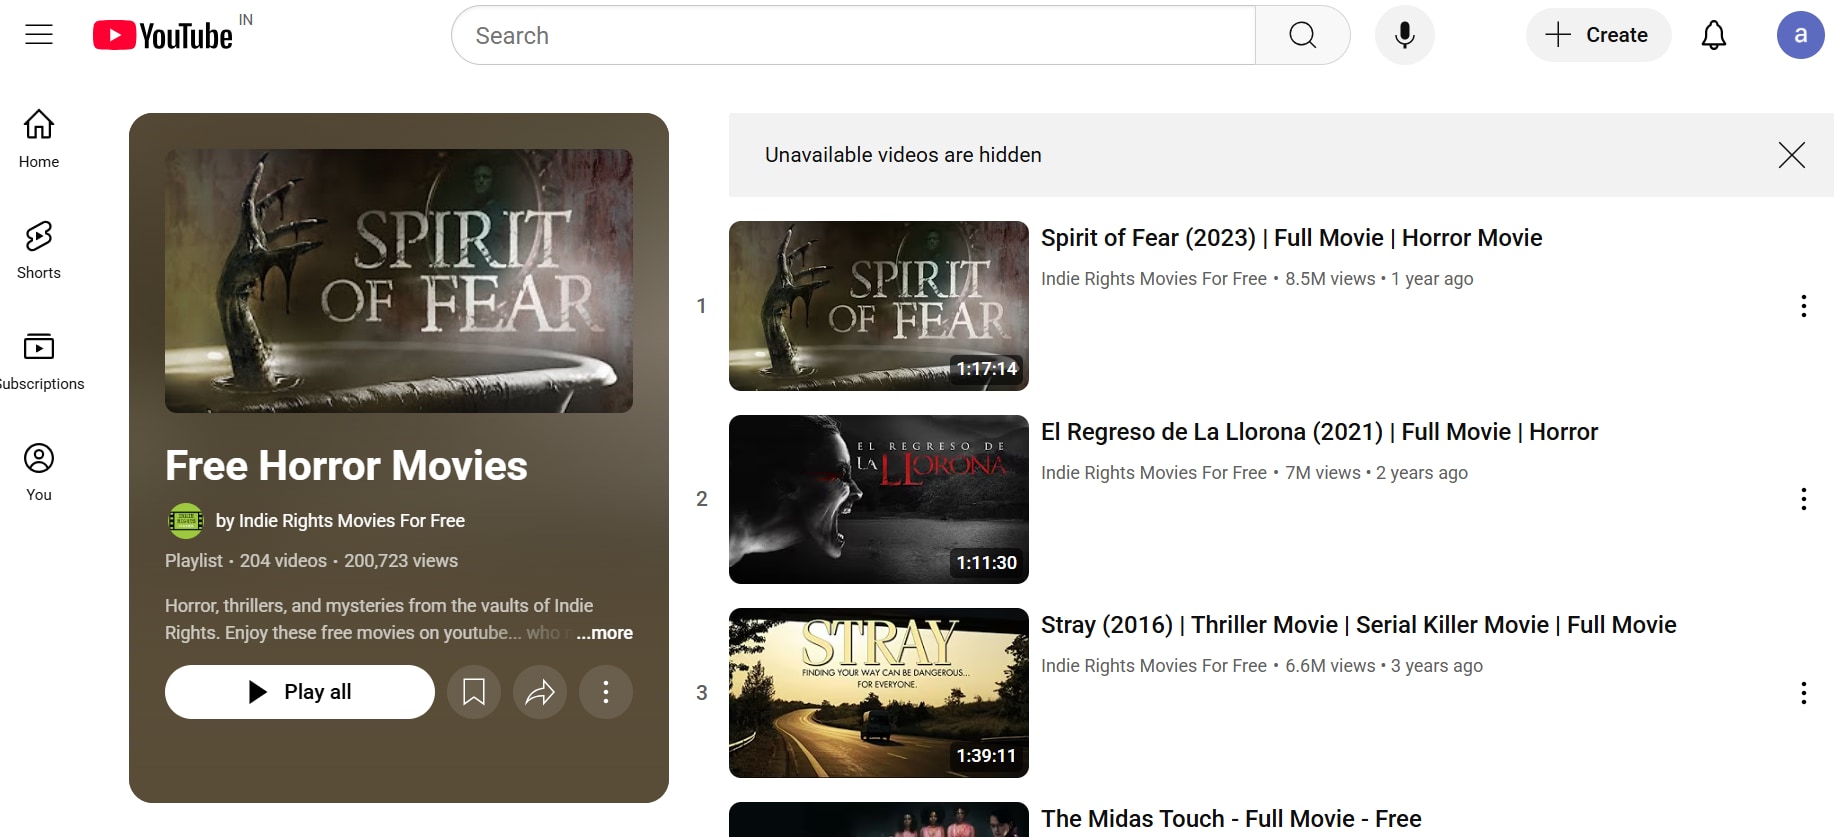Play Spirit of Fear thumbnail

[x=879, y=306]
